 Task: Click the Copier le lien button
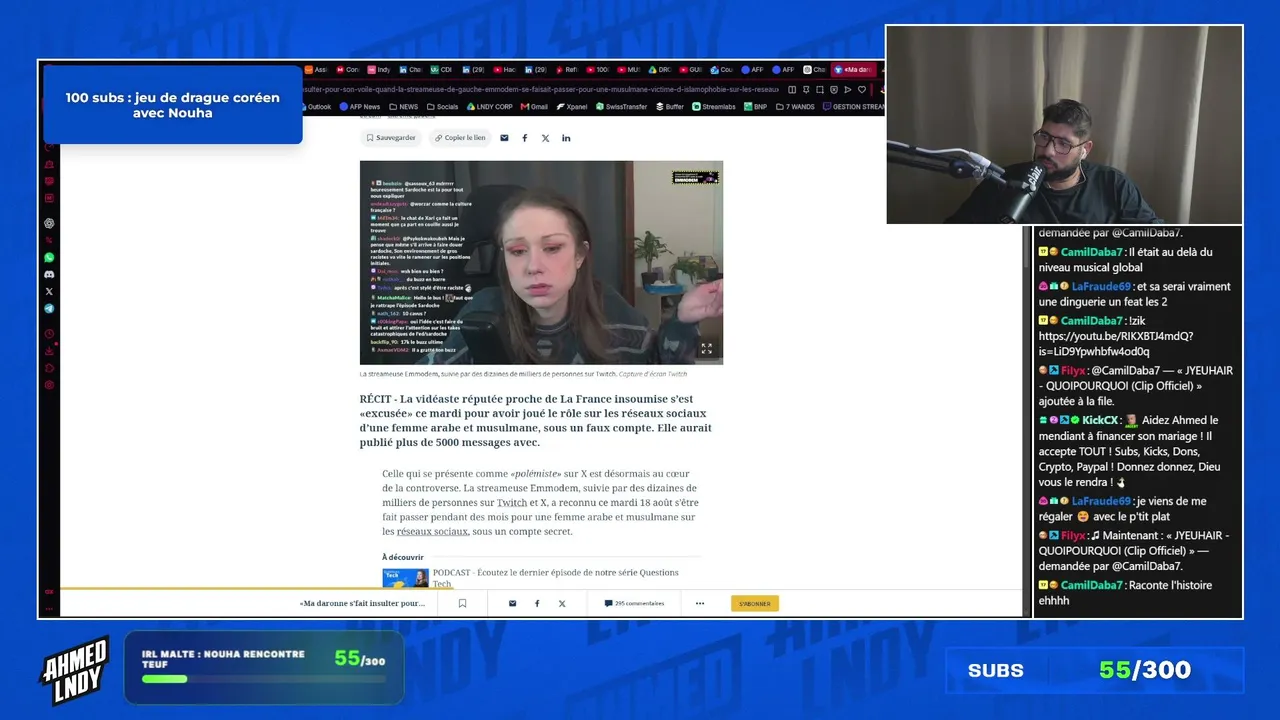[460, 138]
